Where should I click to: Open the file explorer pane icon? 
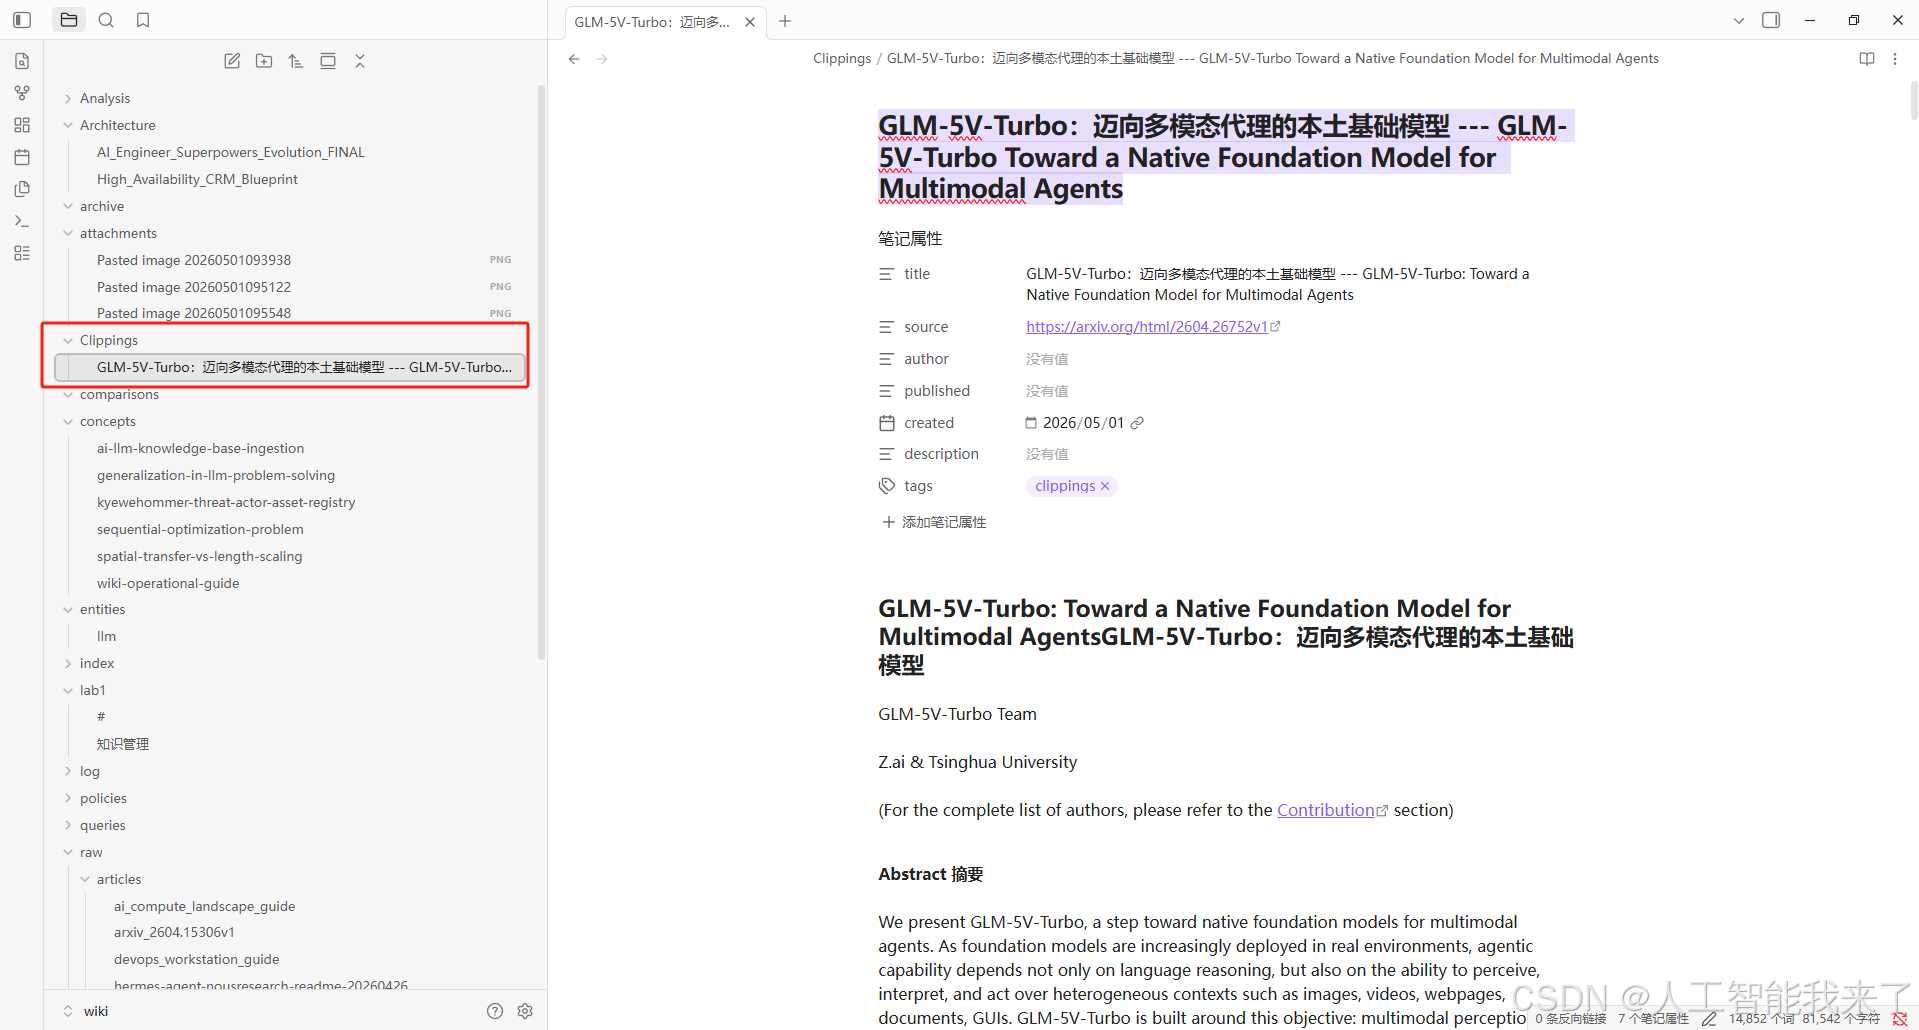(69, 20)
